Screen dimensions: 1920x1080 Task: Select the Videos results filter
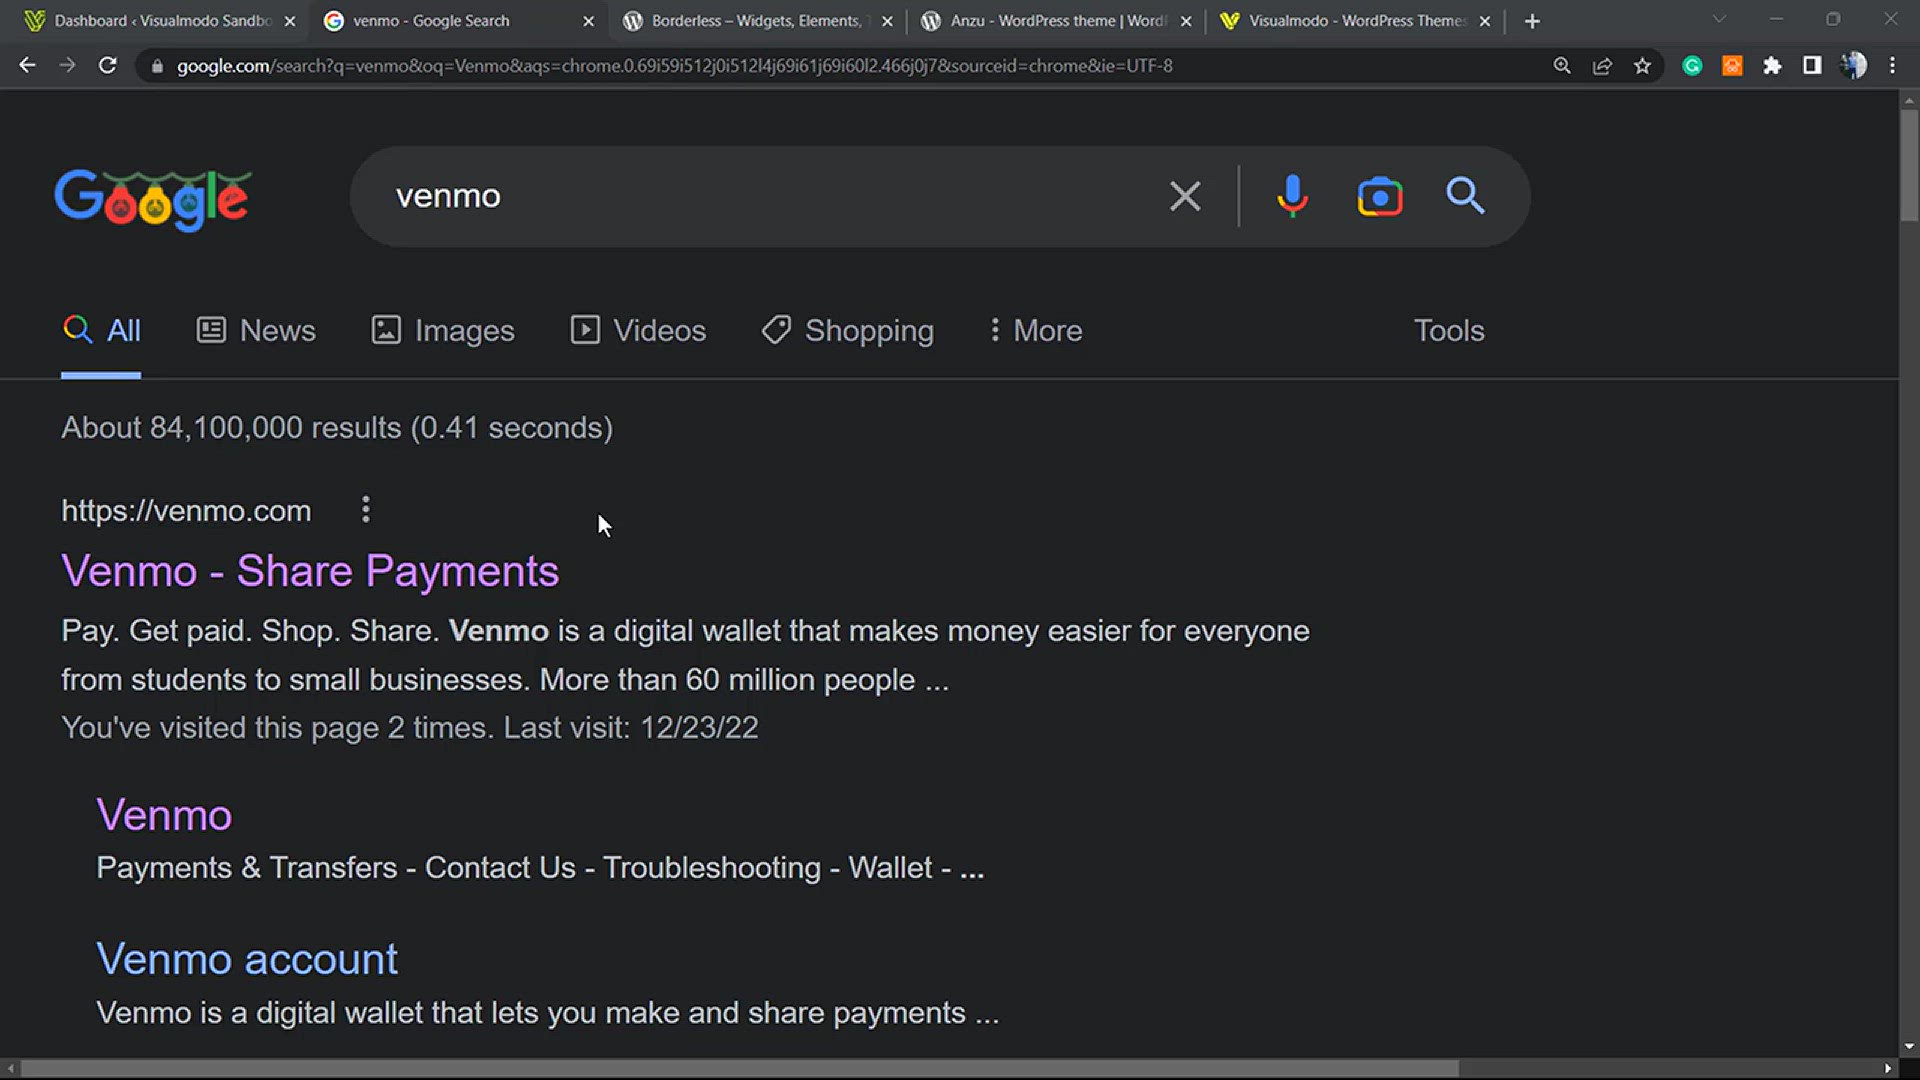click(x=638, y=331)
